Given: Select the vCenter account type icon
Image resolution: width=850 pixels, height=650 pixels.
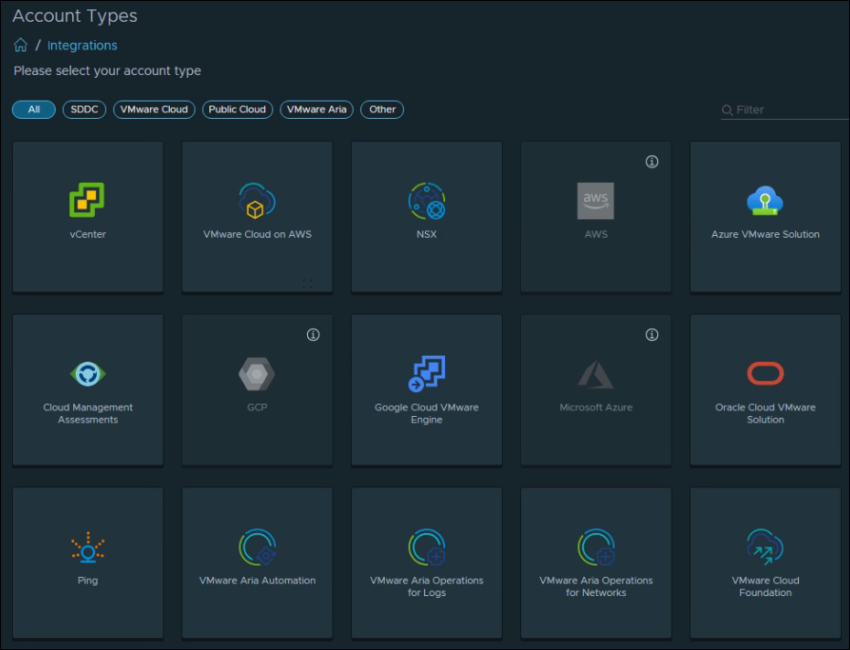Looking at the screenshot, I should (x=87, y=200).
